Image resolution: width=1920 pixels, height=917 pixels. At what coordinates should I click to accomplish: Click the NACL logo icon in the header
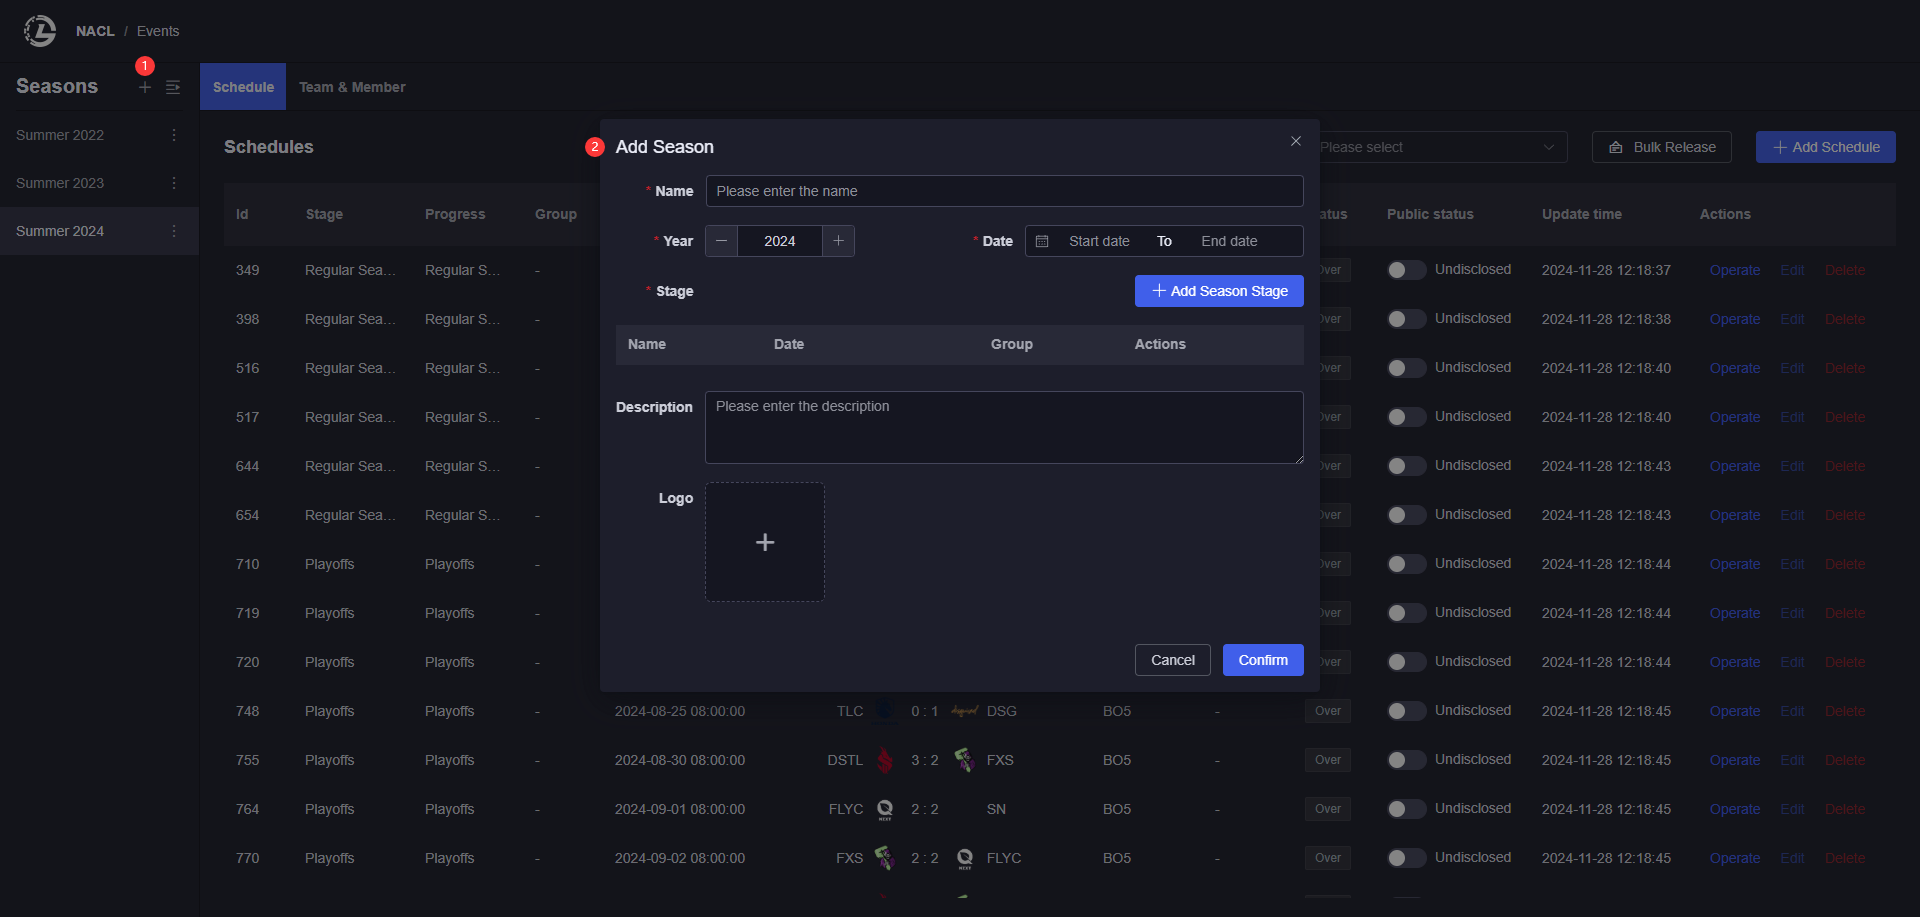click(40, 31)
